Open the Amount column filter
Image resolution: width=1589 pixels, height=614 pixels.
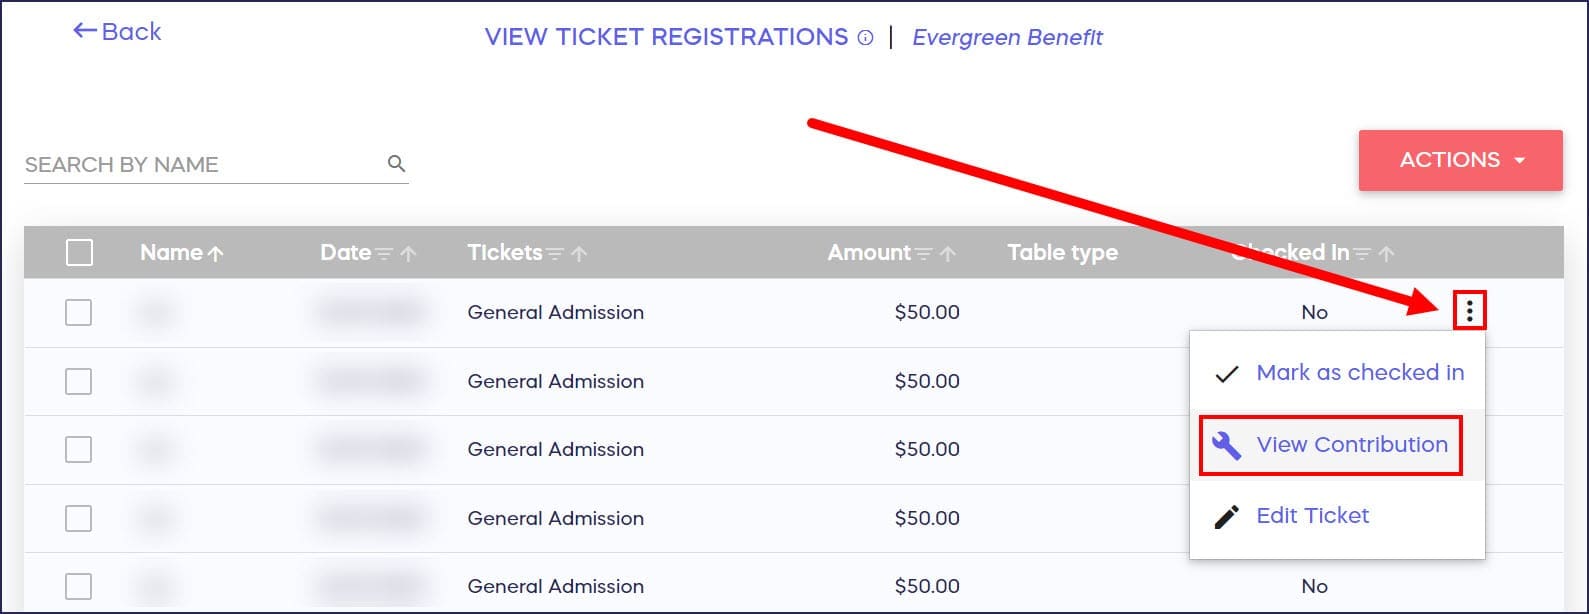coord(924,254)
